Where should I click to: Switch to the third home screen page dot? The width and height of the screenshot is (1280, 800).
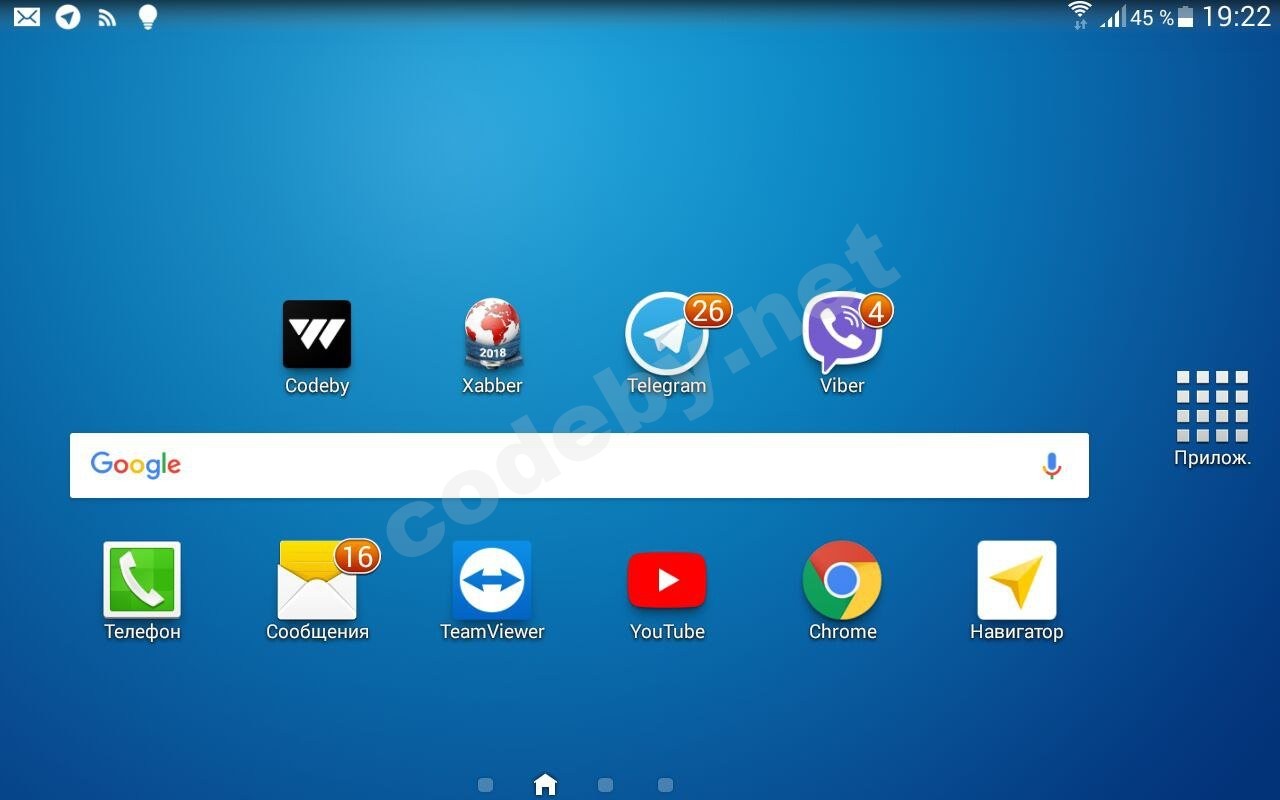click(x=605, y=785)
